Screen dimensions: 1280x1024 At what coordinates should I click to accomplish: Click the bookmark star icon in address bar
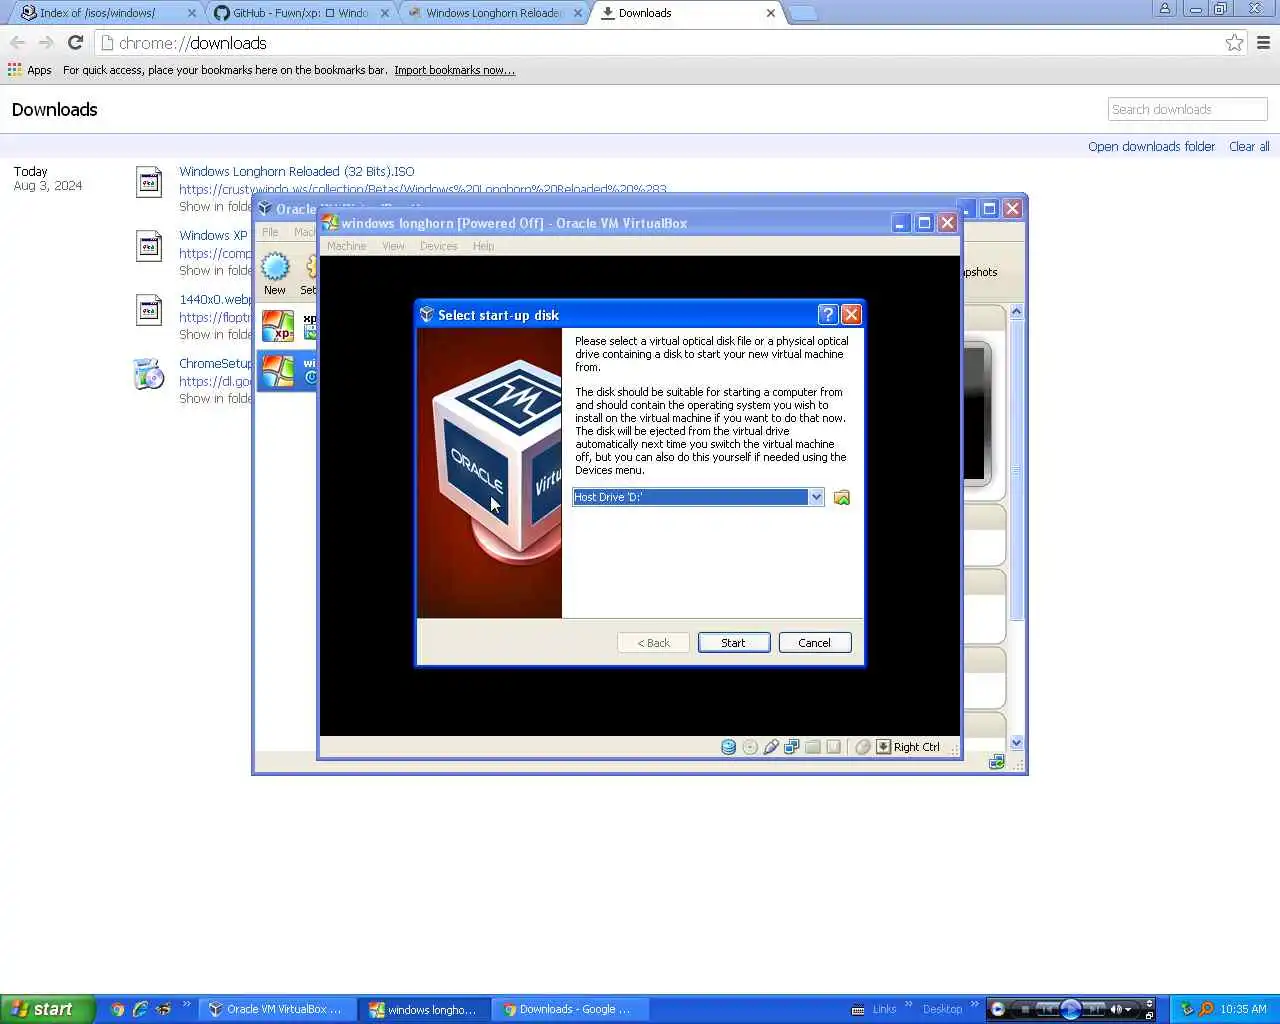tap(1234, 43)
